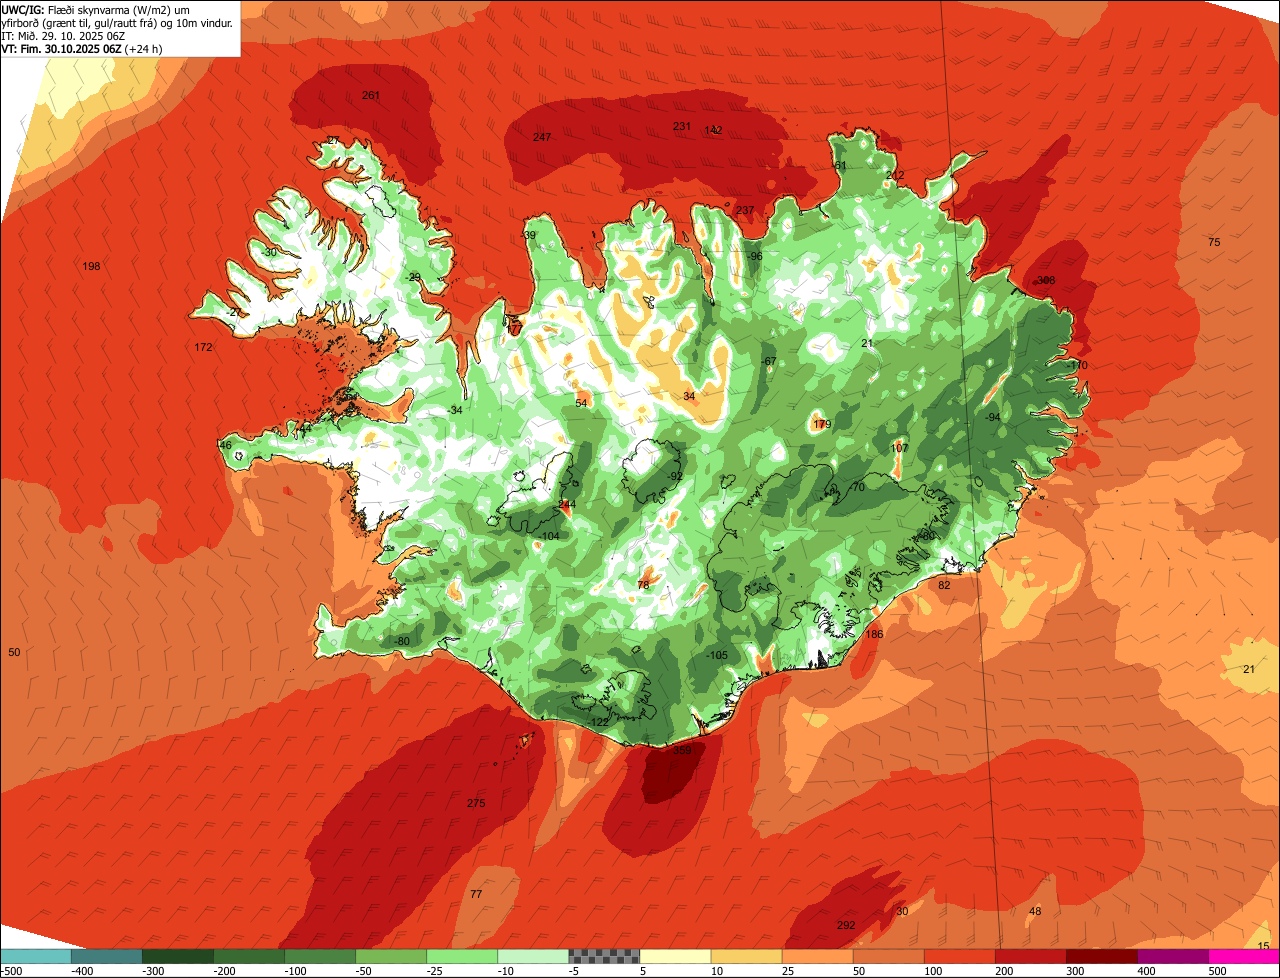Click the flux value 142 on the map

tap(713, 130)
